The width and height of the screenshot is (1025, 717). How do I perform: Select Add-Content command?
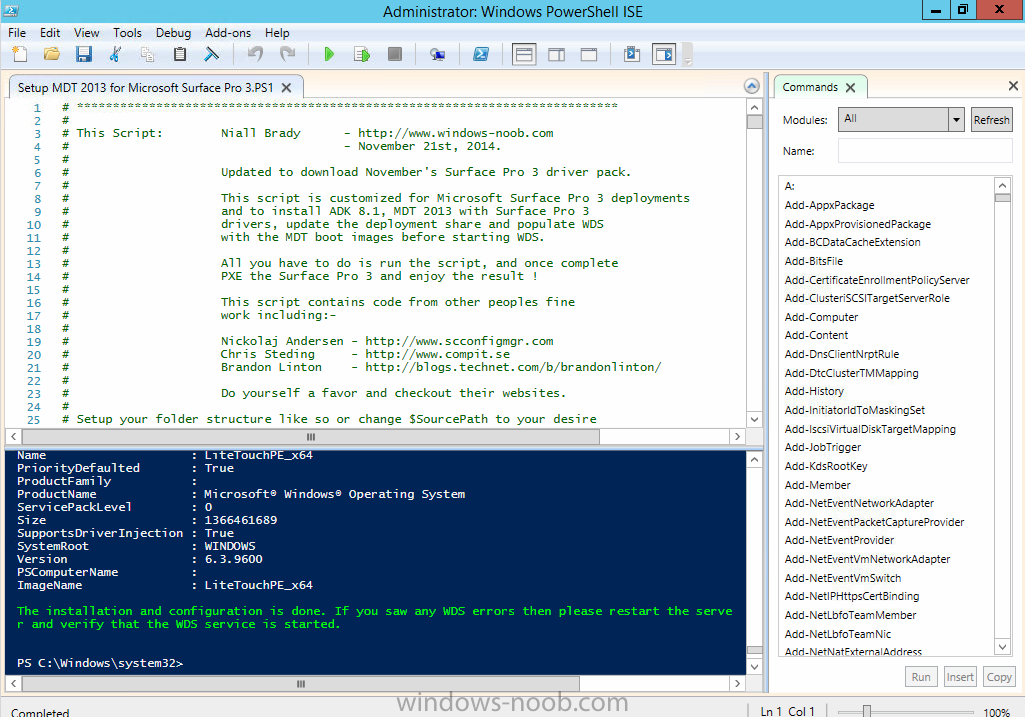tap(816, 335)
